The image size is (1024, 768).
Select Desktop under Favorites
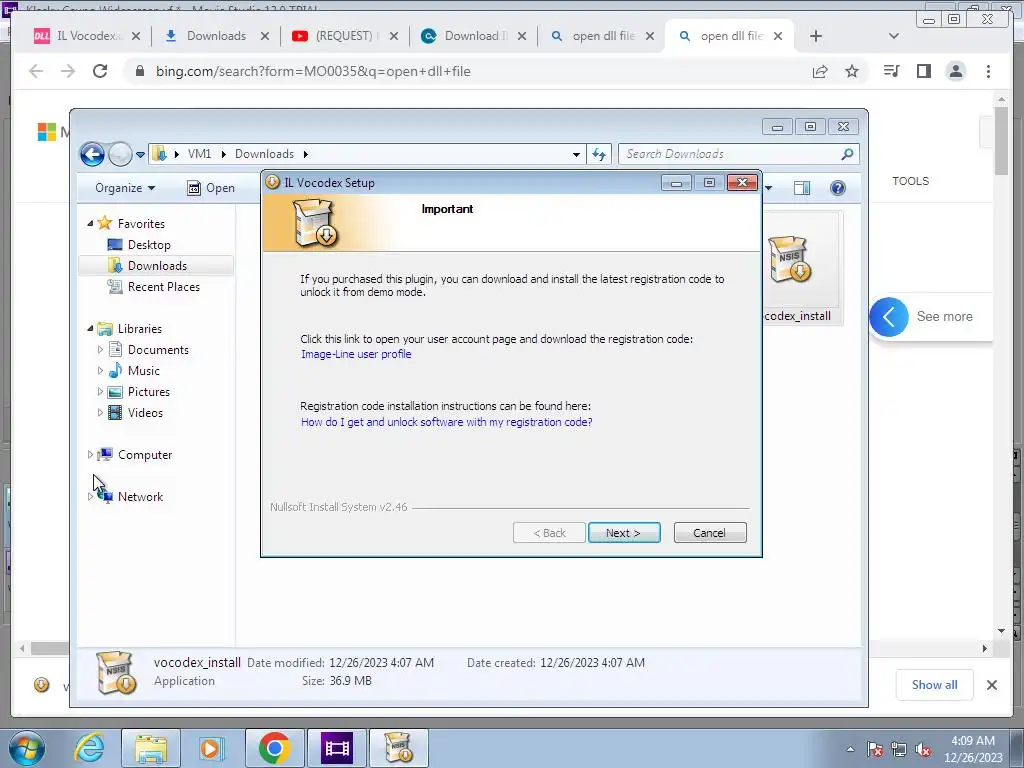149,245
